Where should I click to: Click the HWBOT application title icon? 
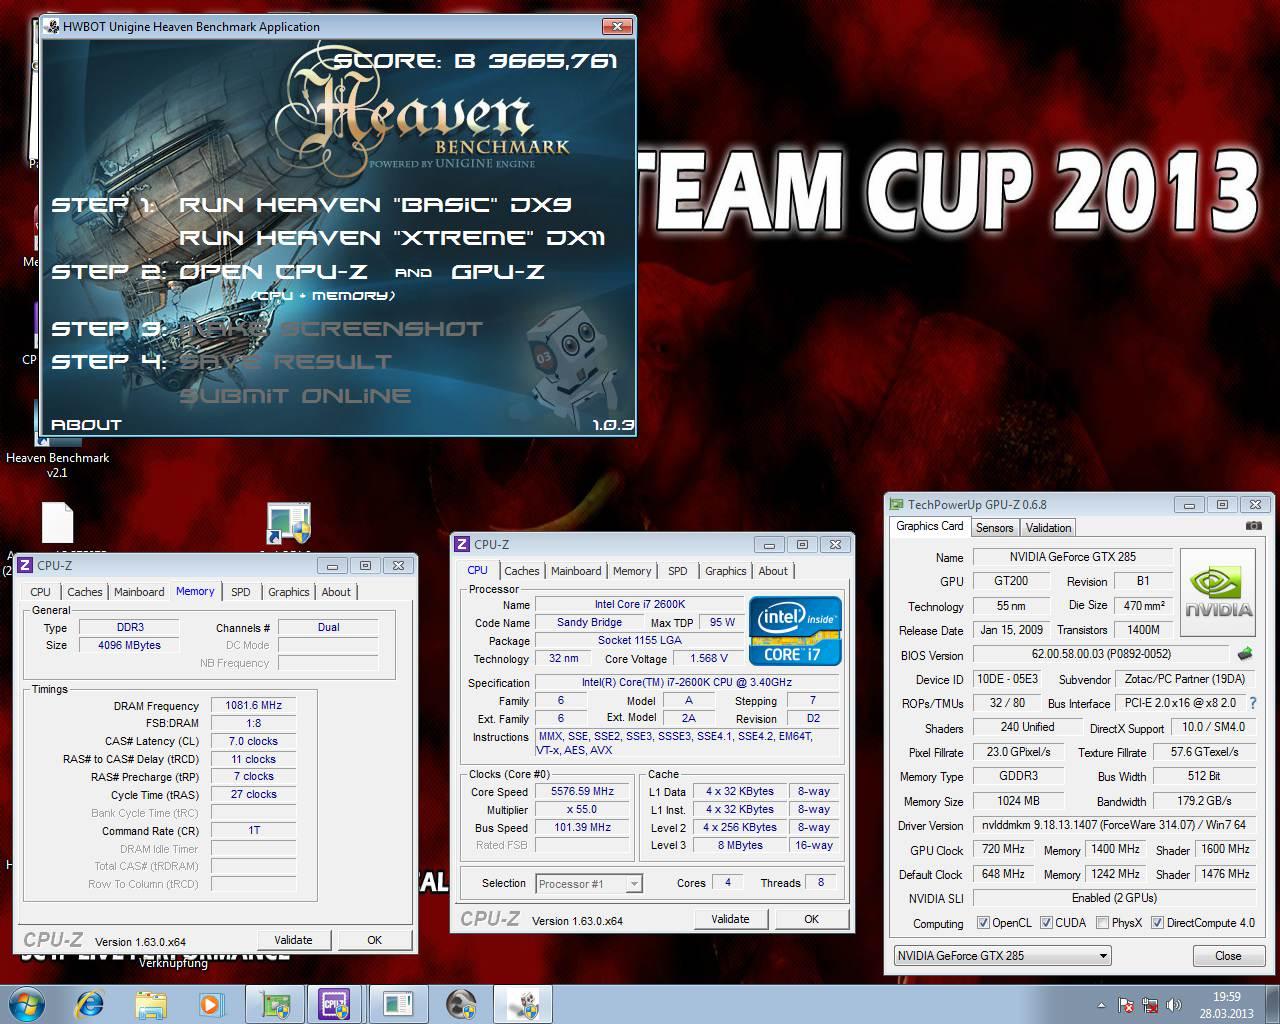pyautogui.click(x=52, y=26)
